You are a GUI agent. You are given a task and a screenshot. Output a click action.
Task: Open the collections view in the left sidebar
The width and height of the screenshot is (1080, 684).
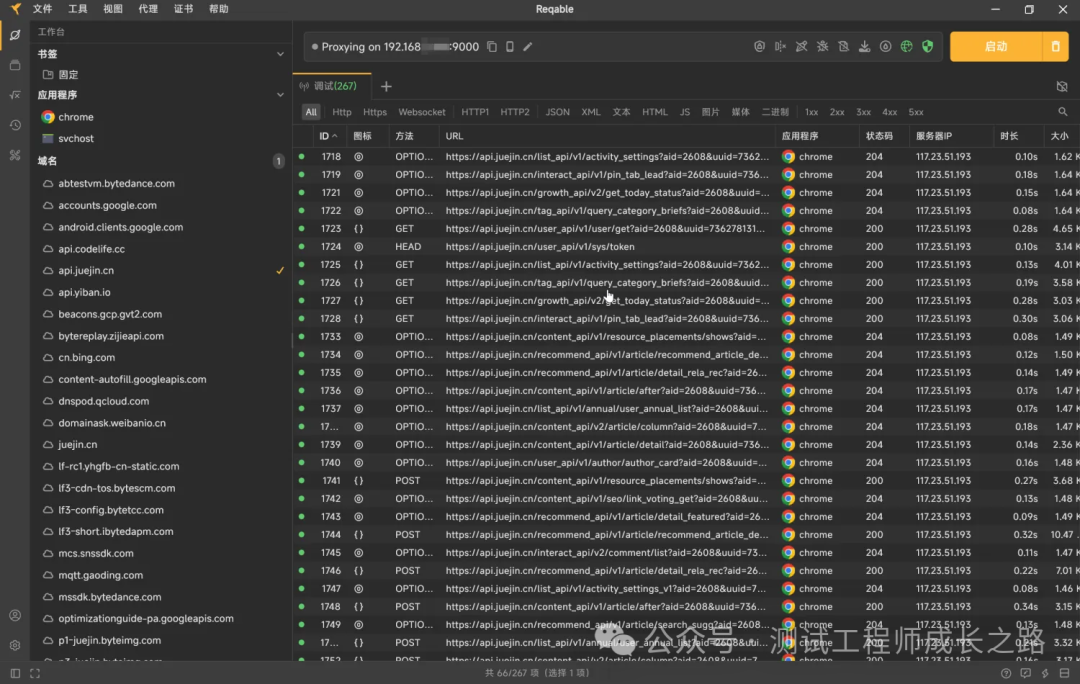15,65
